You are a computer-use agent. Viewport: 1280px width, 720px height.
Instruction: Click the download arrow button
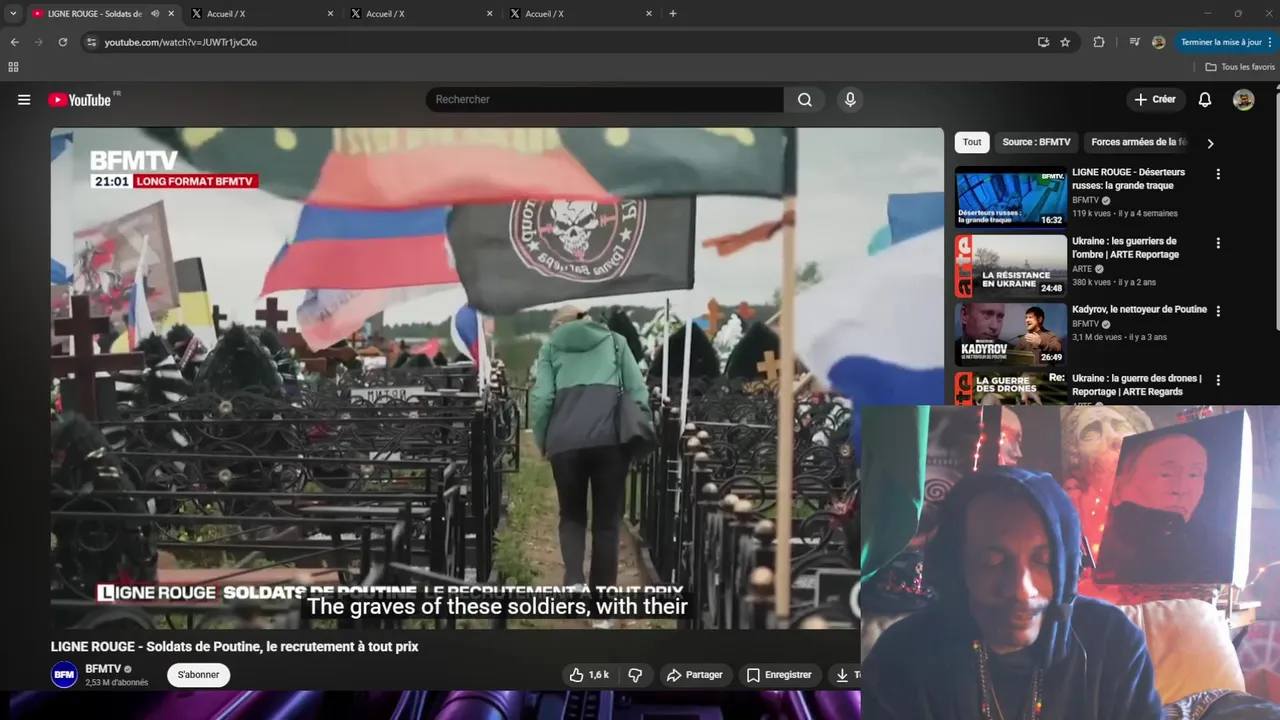tap(843, 675)
